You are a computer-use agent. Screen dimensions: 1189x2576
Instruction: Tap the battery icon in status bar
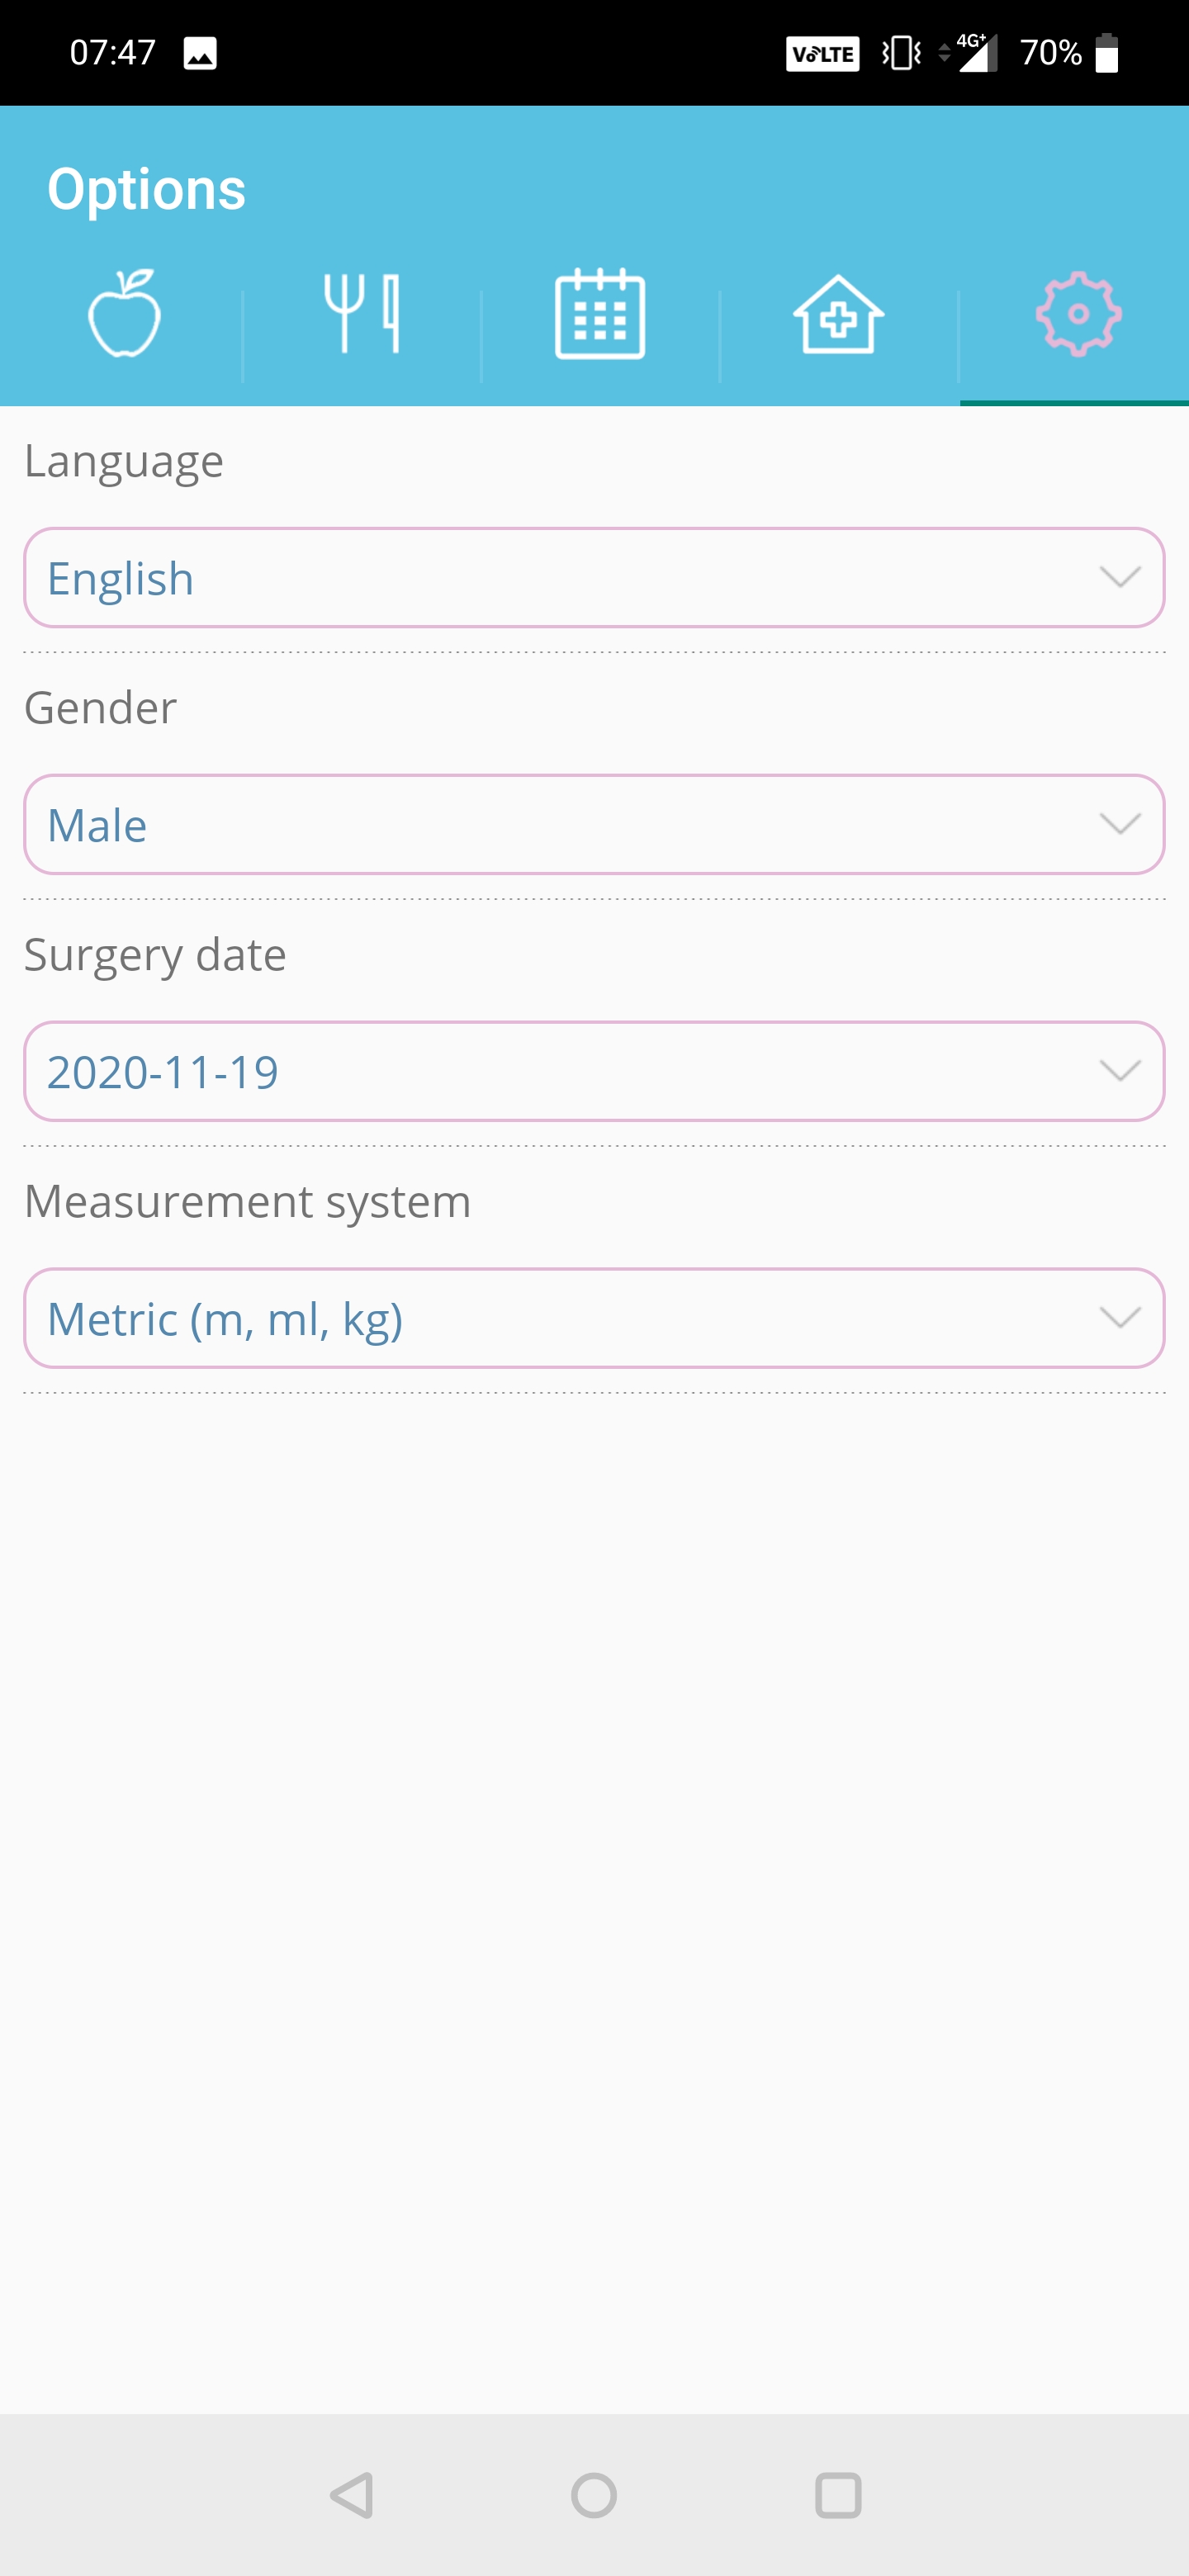(1106, 53)
